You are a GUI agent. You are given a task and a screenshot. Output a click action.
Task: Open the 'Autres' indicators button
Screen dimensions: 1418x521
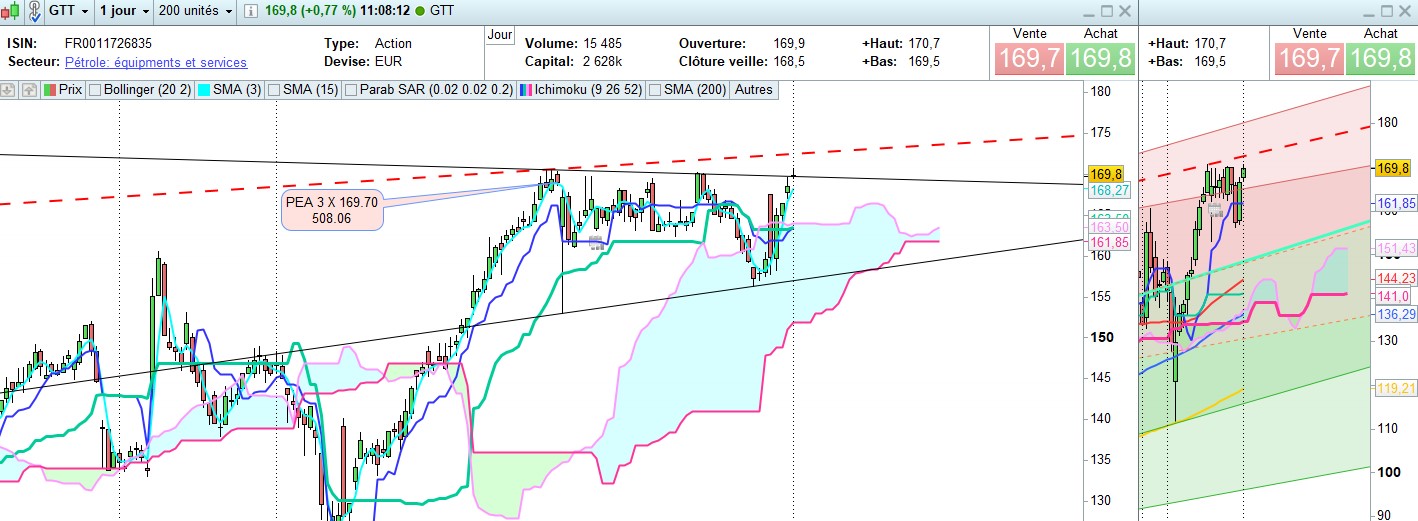pos(753,90)
